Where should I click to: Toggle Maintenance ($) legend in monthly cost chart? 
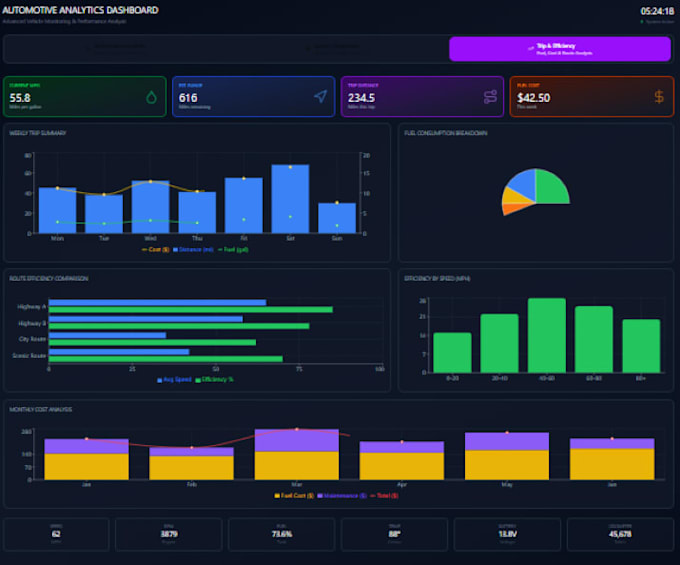pyautogui.click(x=342, y=496)
